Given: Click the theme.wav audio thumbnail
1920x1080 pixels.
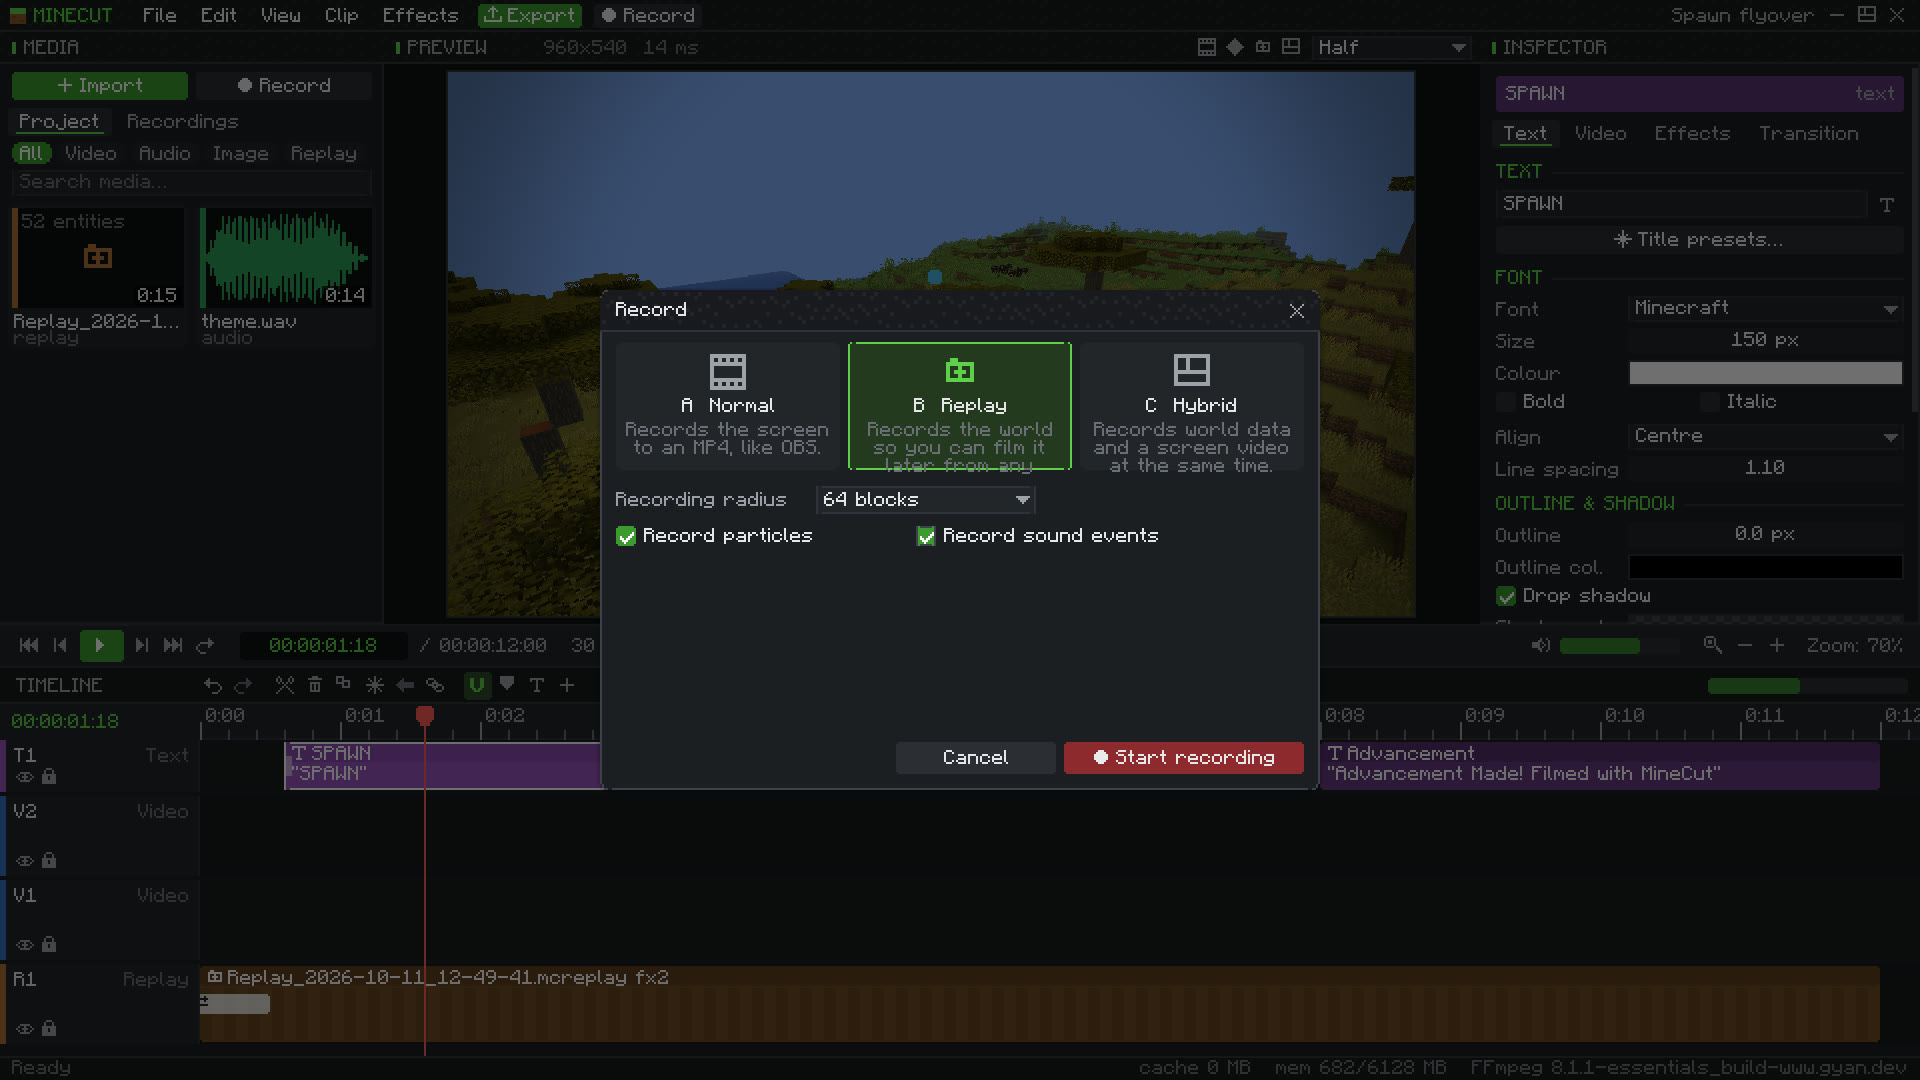Looking at the screenshot, I should click(x=285, y=258).
